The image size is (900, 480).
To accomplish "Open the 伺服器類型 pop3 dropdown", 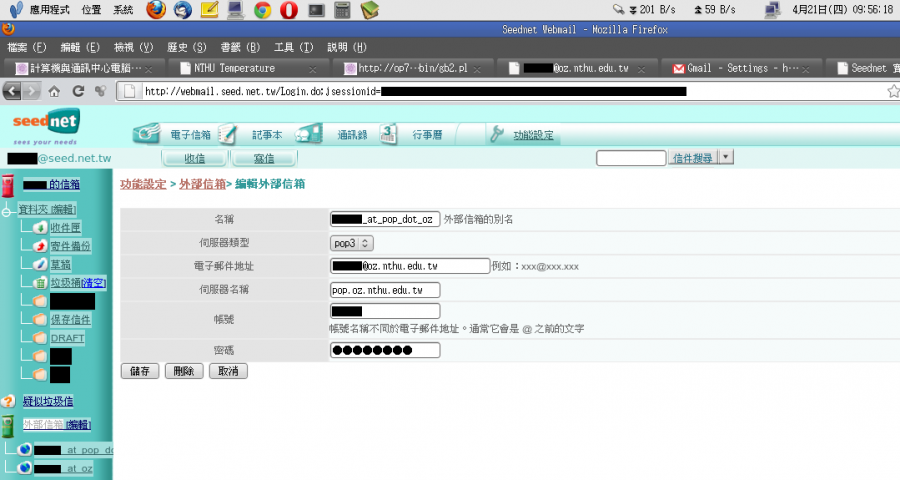I will [351, 243].
